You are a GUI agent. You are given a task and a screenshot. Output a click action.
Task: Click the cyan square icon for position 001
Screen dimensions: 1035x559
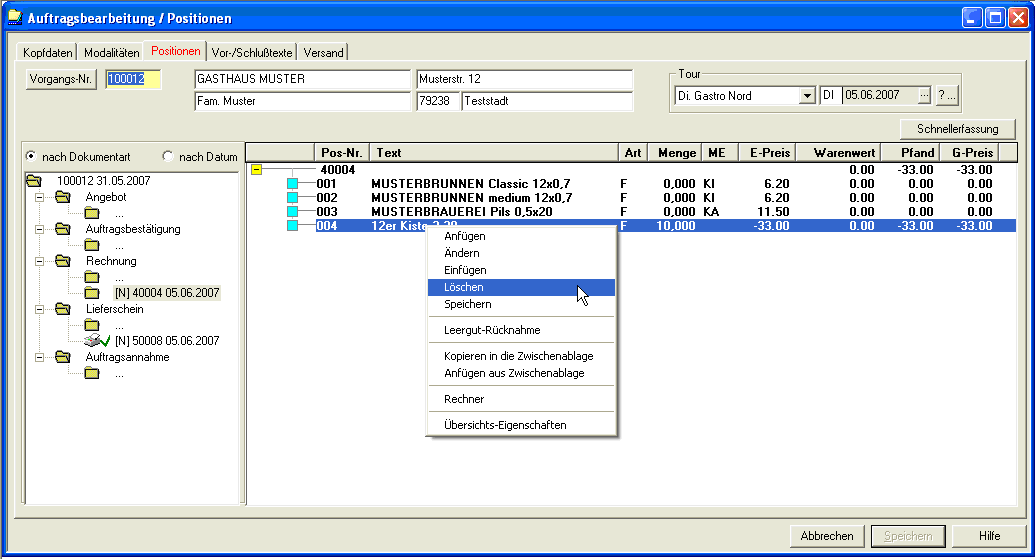[x=293, y=184]
